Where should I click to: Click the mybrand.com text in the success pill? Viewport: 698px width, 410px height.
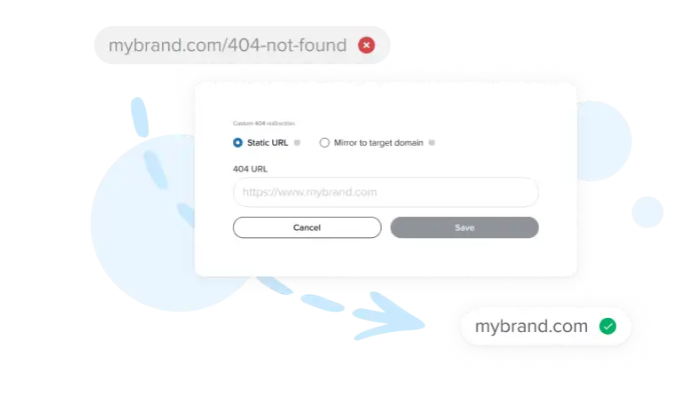pyautogui.click(x=531, y=326)
